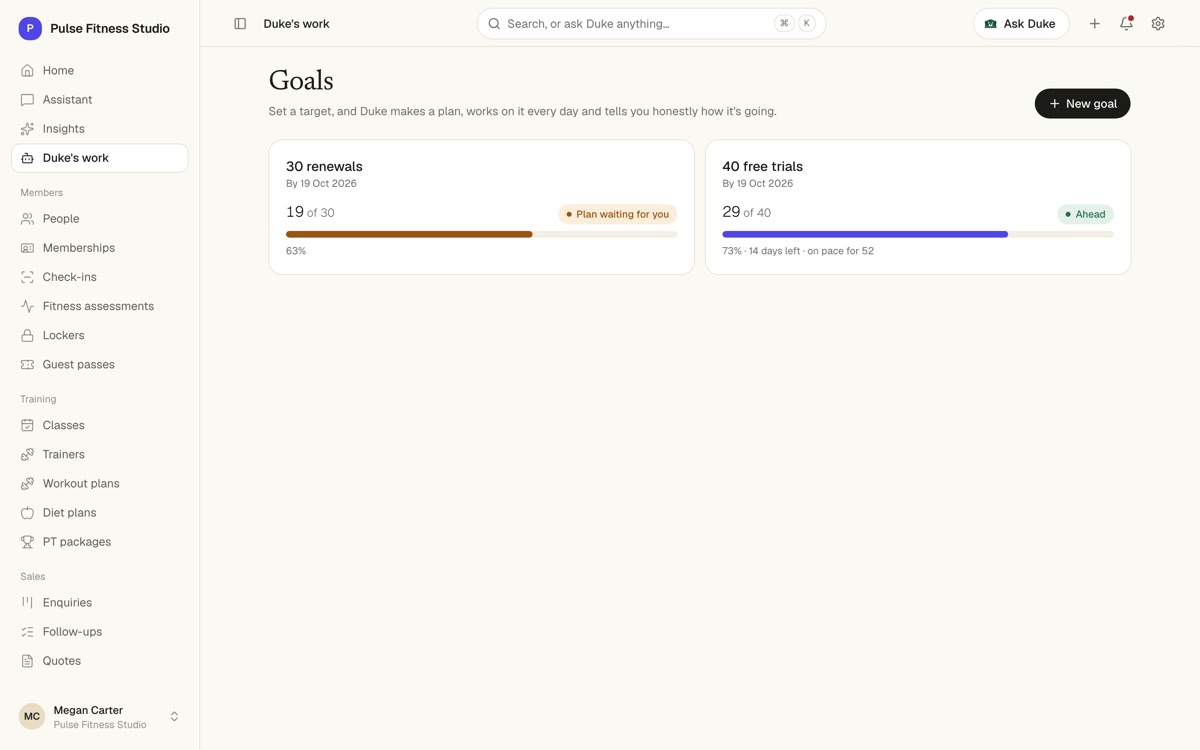
Task: Click the New goal button
Action: (1082, 104)
